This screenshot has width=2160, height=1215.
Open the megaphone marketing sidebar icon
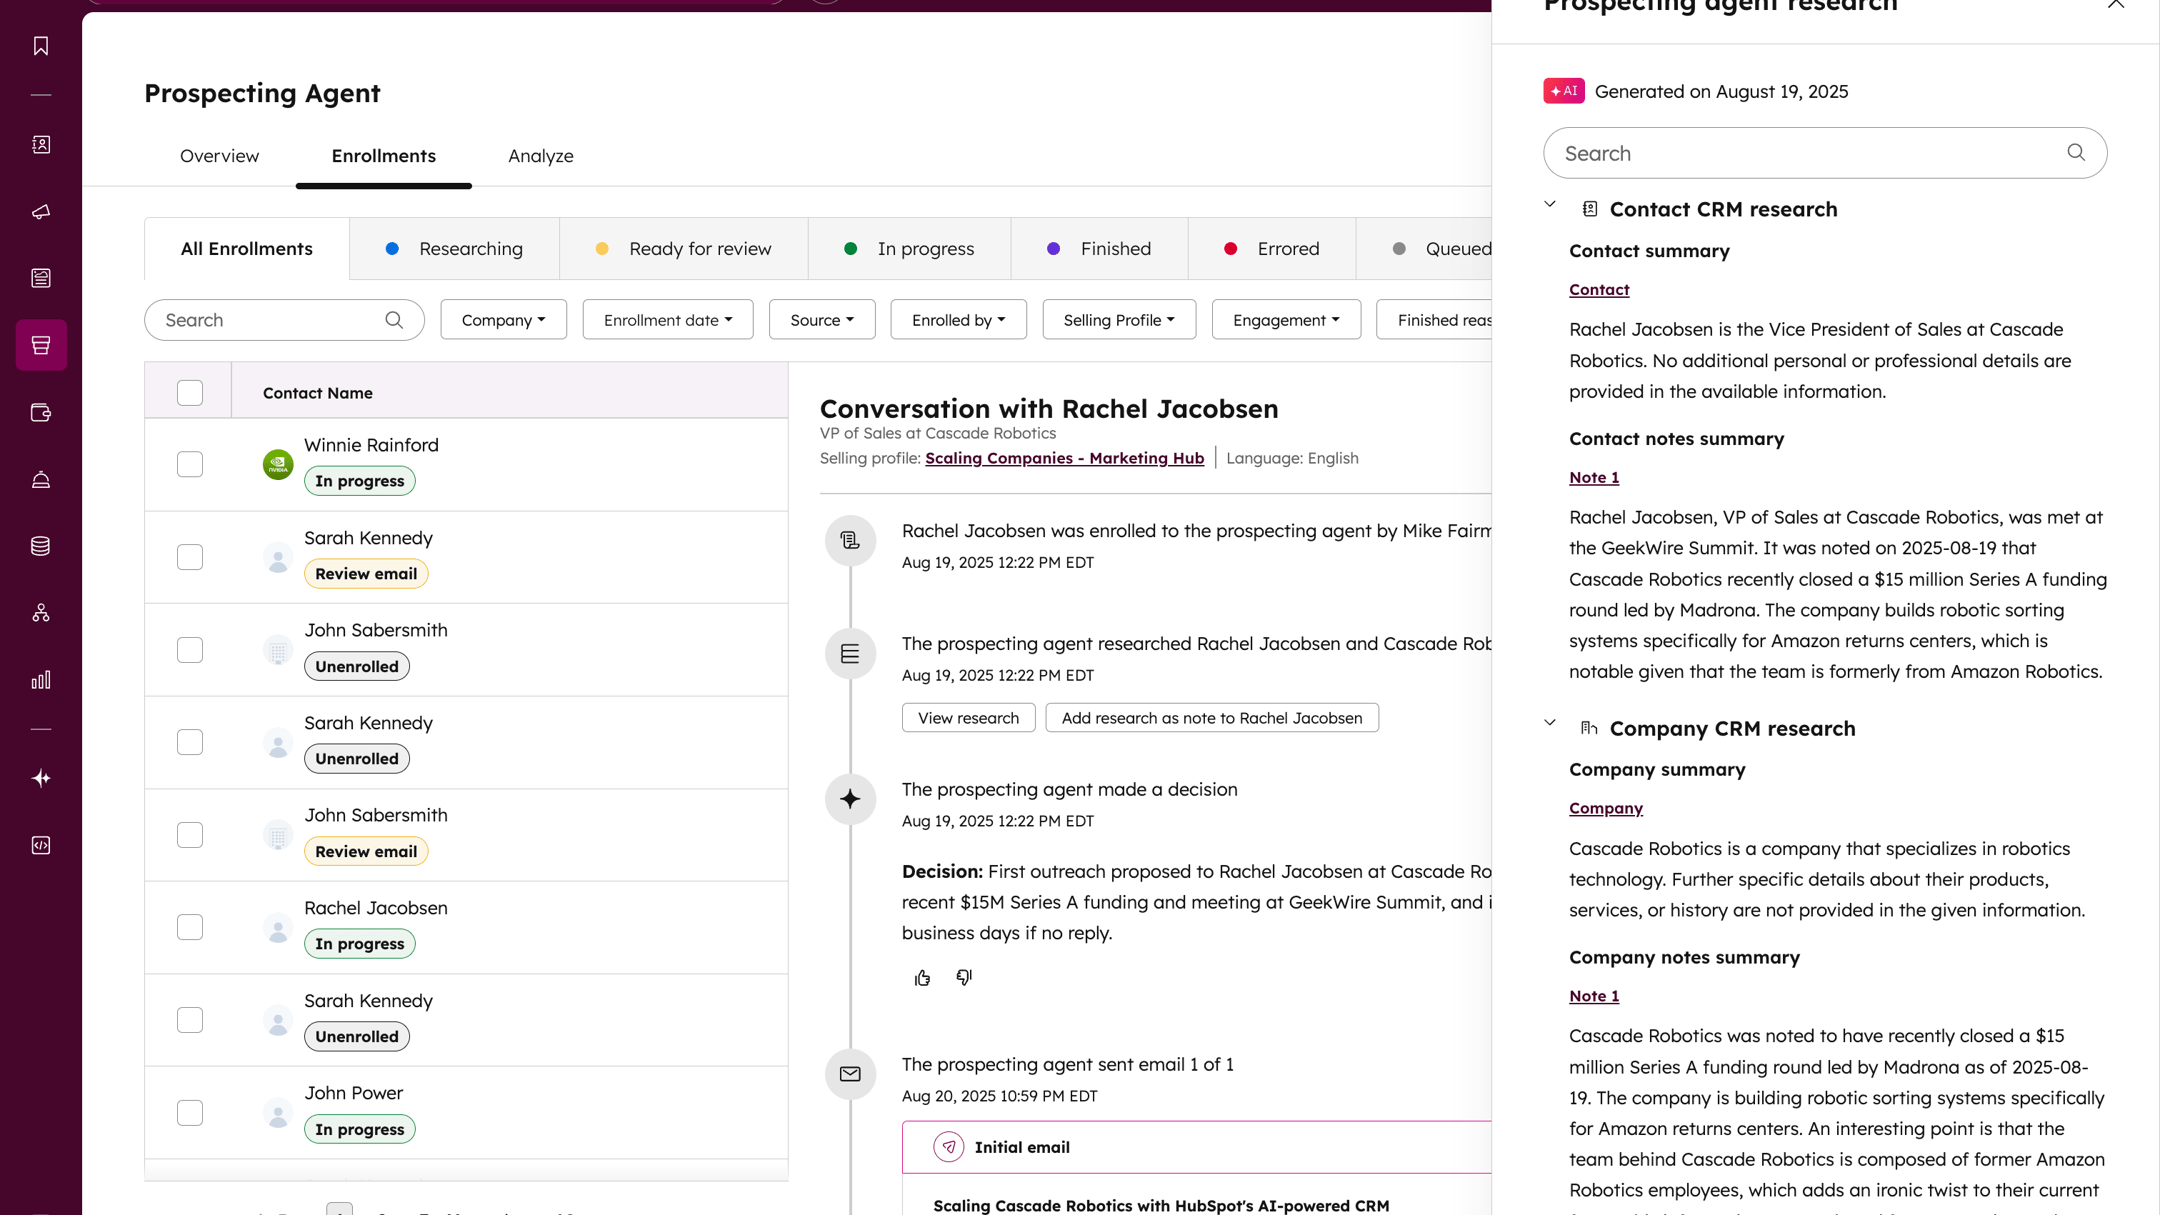pyautogui.click(x=41, y=212)
